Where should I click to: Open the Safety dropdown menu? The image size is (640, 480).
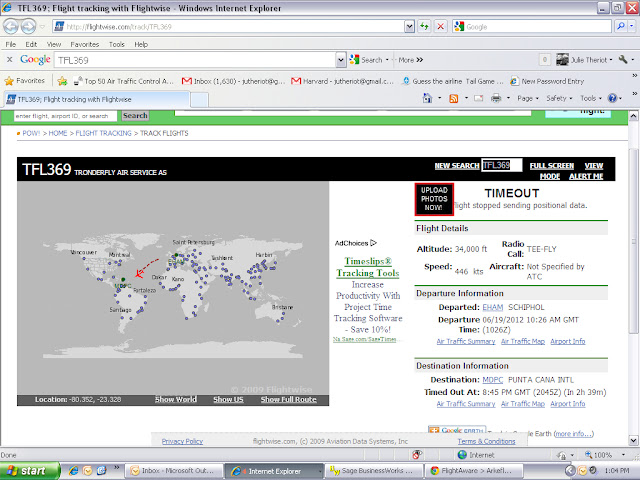pyautogui.click(x=559, y=98)
